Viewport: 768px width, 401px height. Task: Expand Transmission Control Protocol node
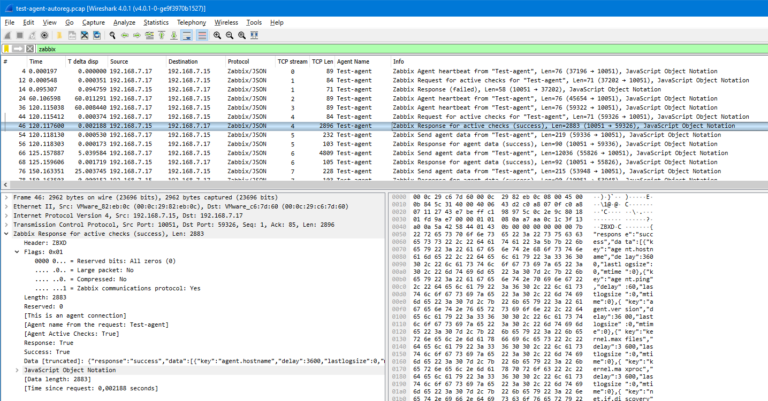(6, 225)
